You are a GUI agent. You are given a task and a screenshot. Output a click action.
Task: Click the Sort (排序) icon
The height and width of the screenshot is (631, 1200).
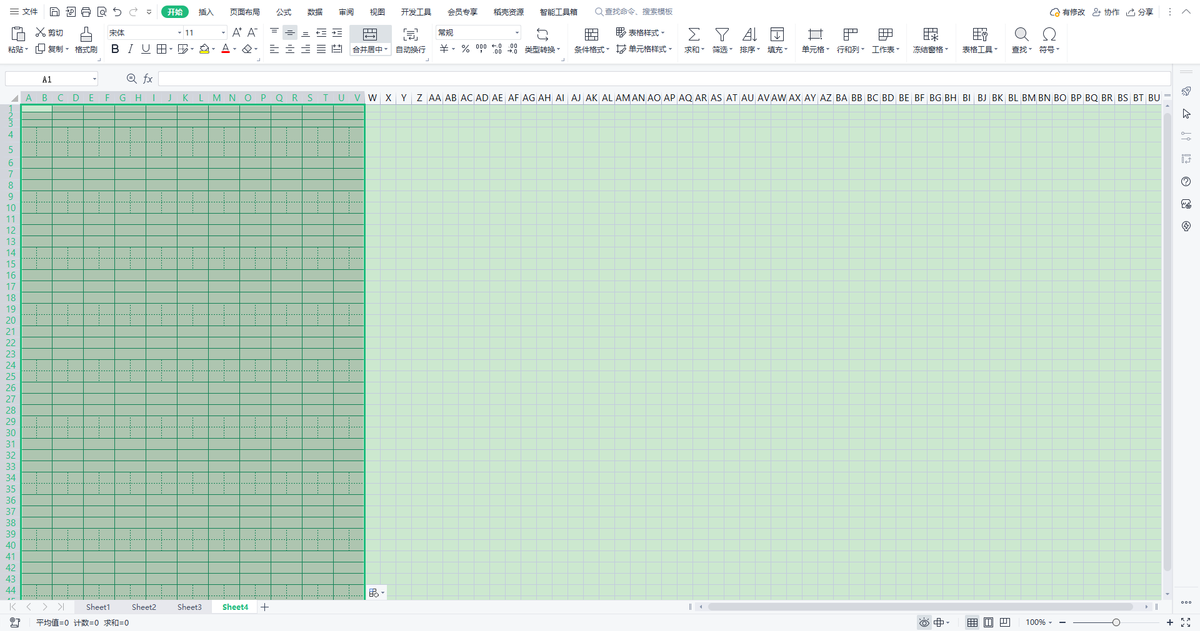(749, 34)
